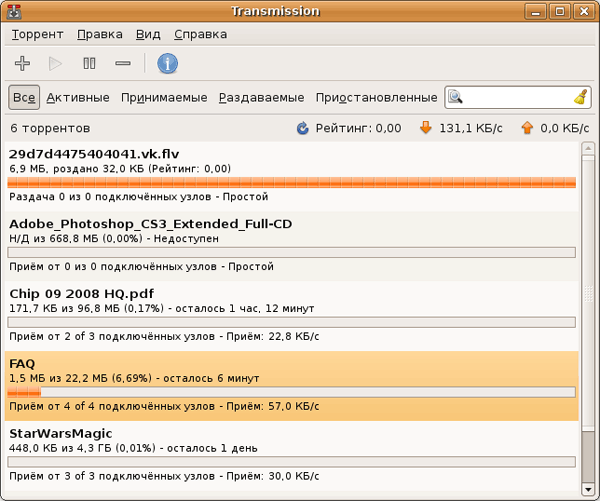Pause the torrent with the pause icon
This screenshot has width=600, height=501.
point(89,64)
